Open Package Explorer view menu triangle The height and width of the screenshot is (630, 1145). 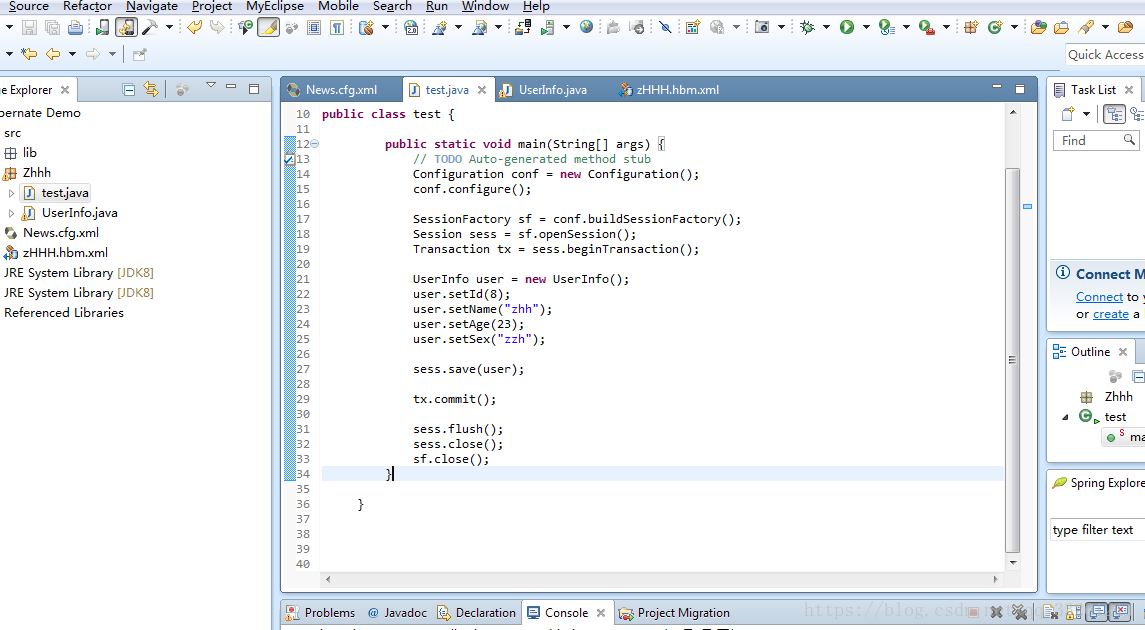point(211,85)
